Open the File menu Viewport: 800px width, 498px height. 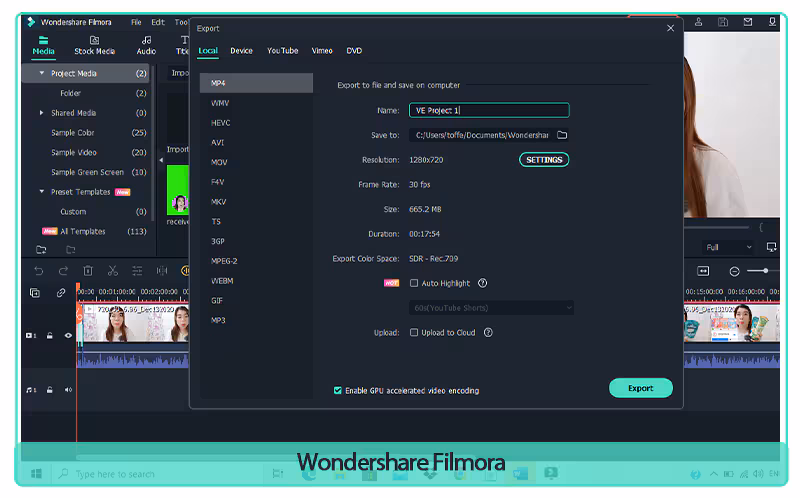pos(136,22)
